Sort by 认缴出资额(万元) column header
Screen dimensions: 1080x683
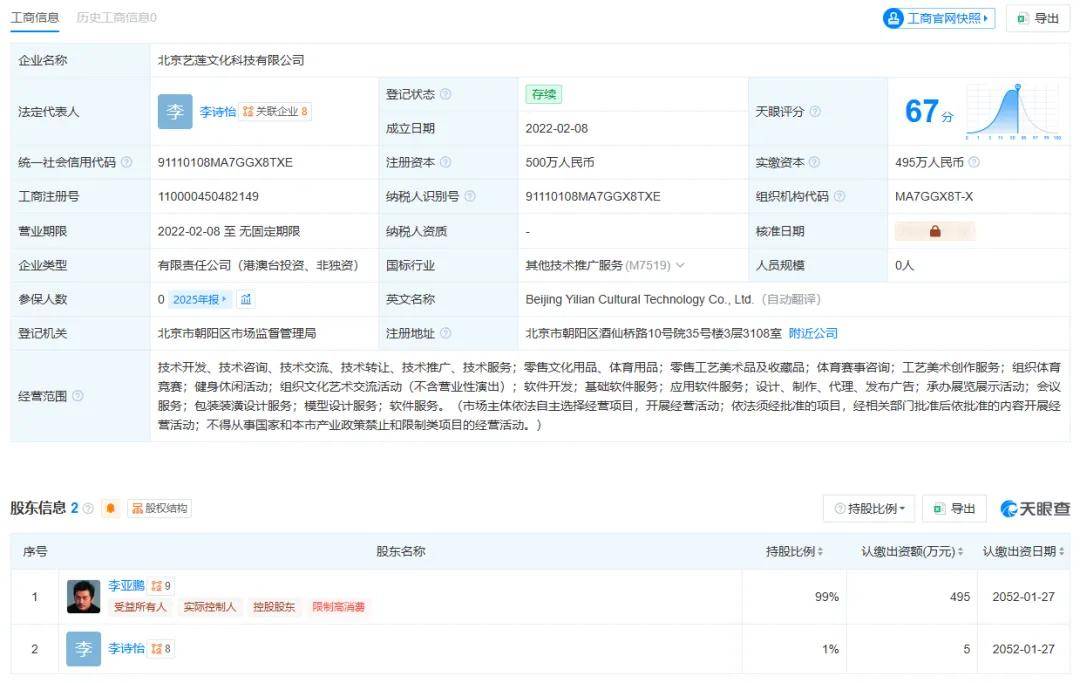pos(912,551)
